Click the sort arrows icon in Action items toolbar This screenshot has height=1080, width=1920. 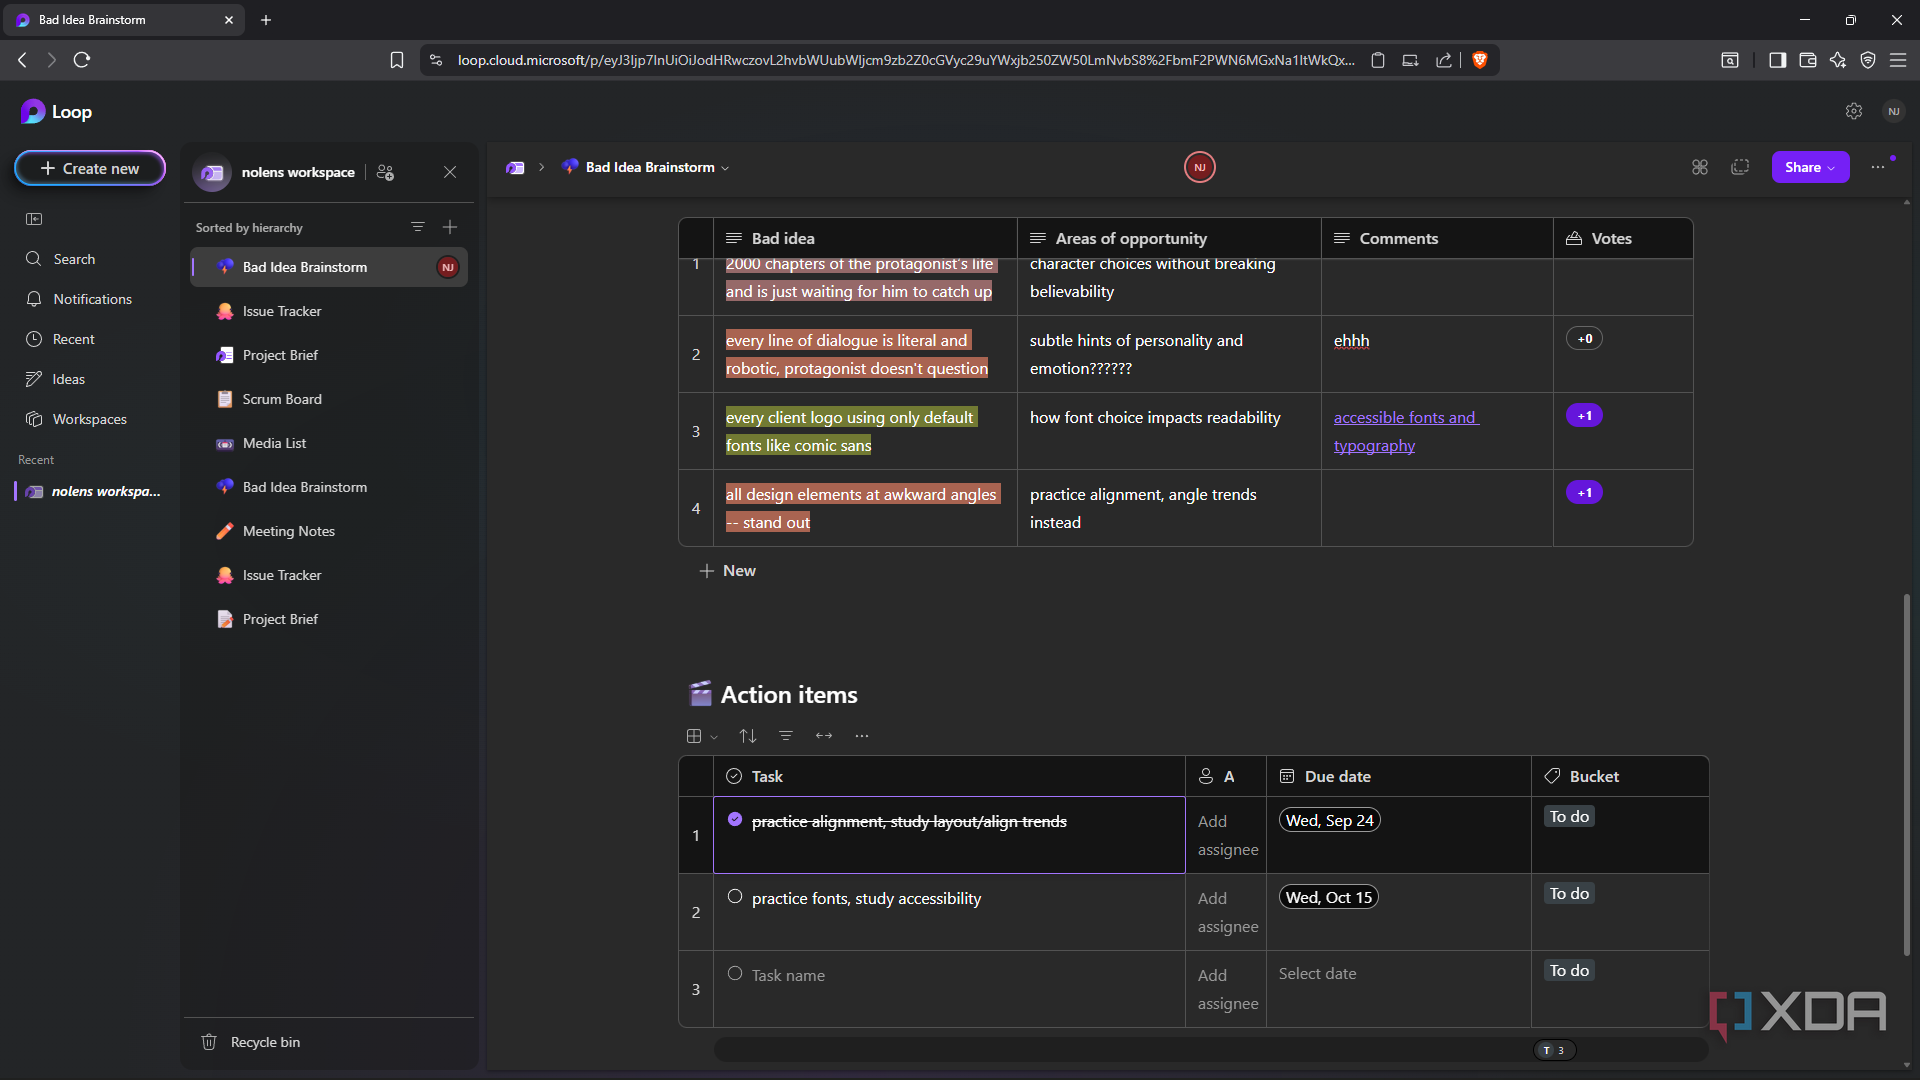click(x=748, y=736)
